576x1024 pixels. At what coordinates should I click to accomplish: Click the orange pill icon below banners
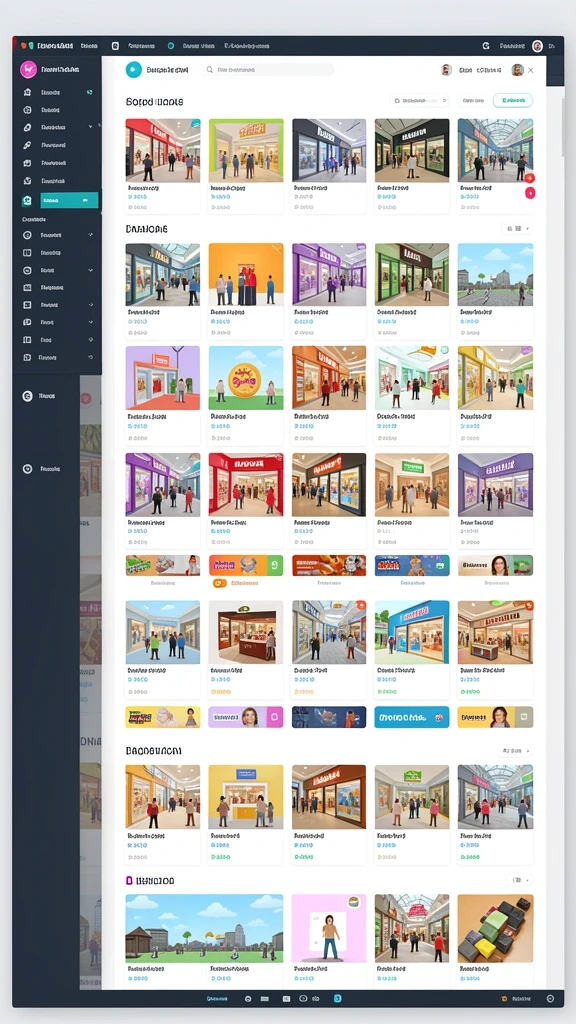pyautogui.click(x=219, y=583)
